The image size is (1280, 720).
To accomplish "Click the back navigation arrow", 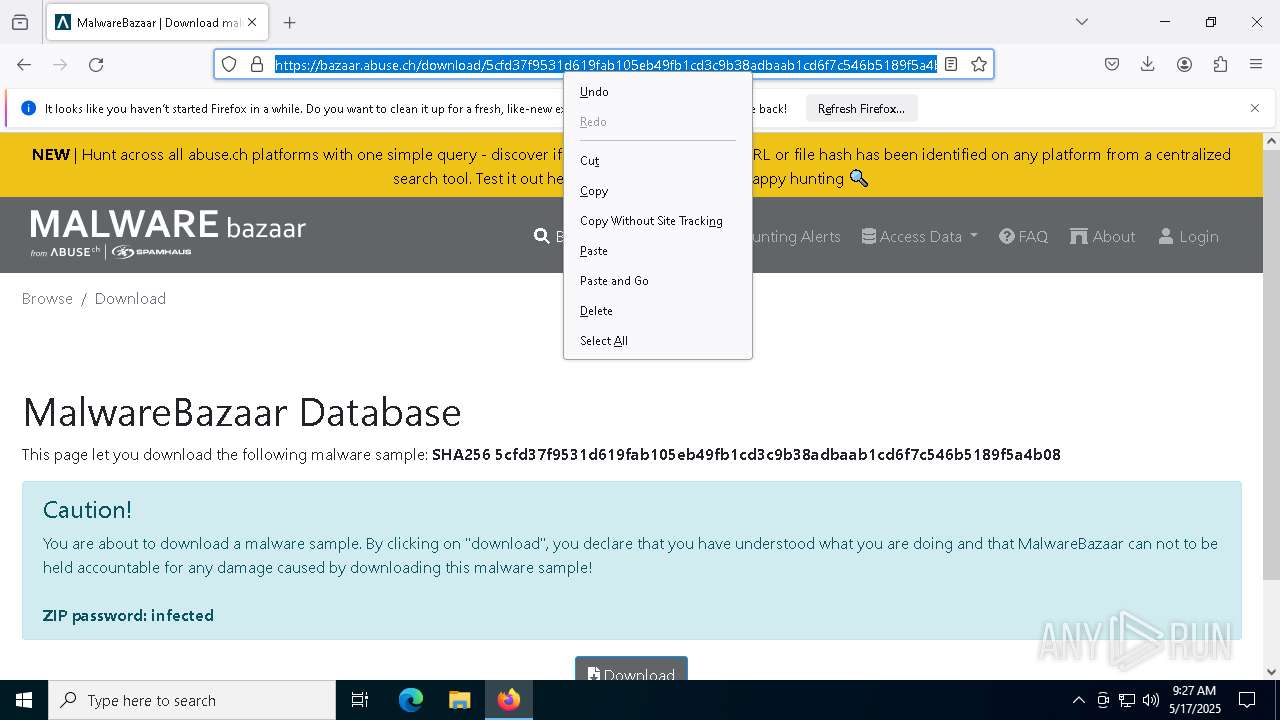I will pyautogui.click(x=24, y=65).
